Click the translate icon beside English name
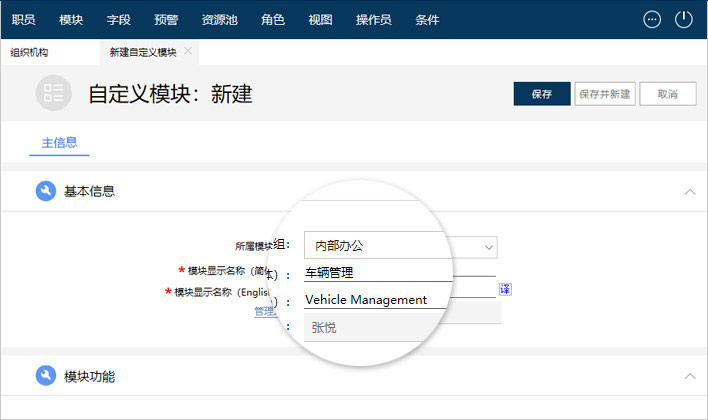The image size is (708, 420). (x=505, y=290)
